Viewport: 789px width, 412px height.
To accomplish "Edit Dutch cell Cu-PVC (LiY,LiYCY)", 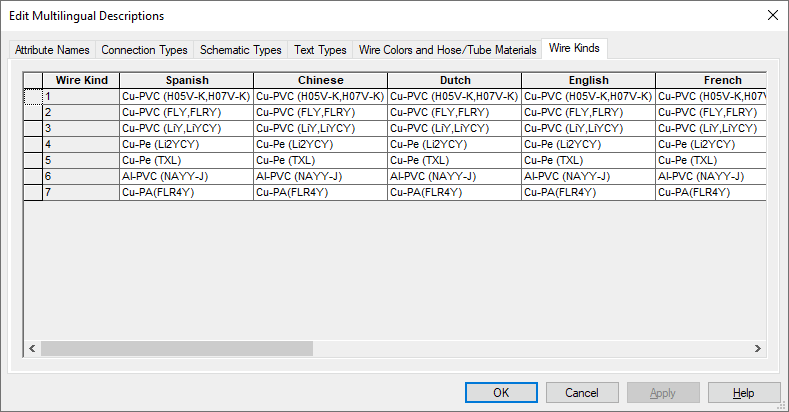I will click(455, 128).
